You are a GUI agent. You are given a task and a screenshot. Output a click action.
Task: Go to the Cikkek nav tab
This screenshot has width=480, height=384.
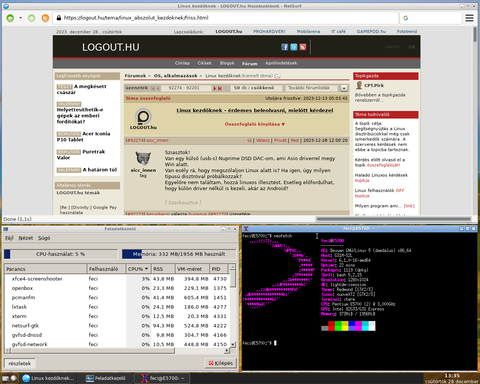(204, 63)
